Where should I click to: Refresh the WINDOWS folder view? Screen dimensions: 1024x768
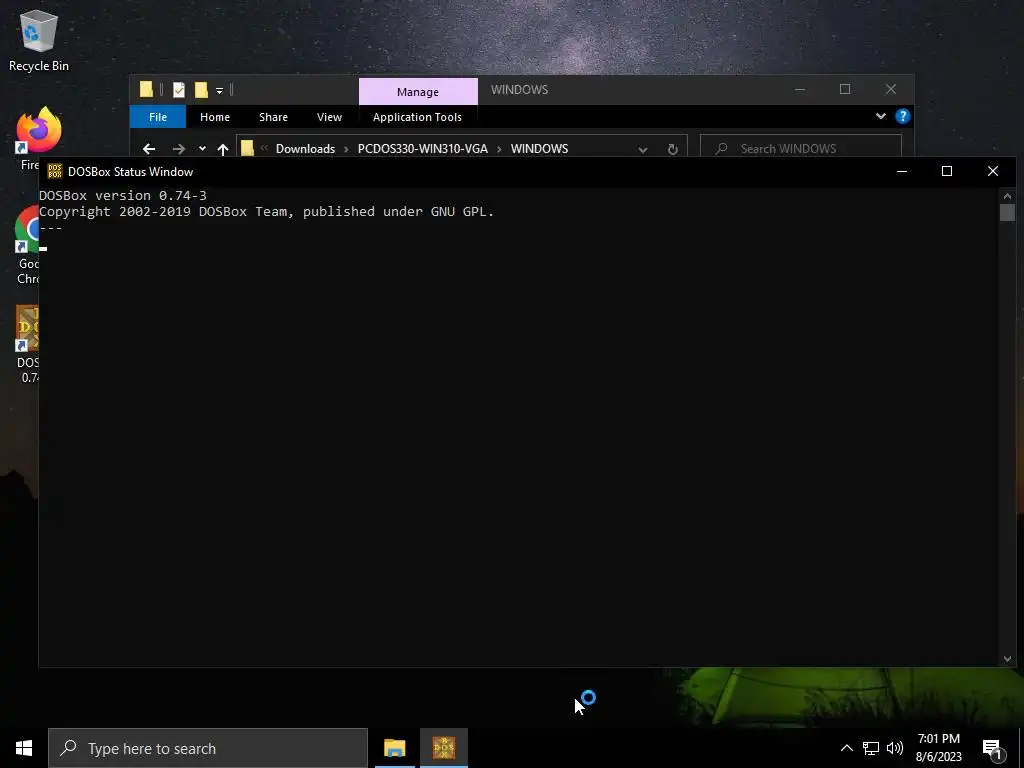pos(673,150)
